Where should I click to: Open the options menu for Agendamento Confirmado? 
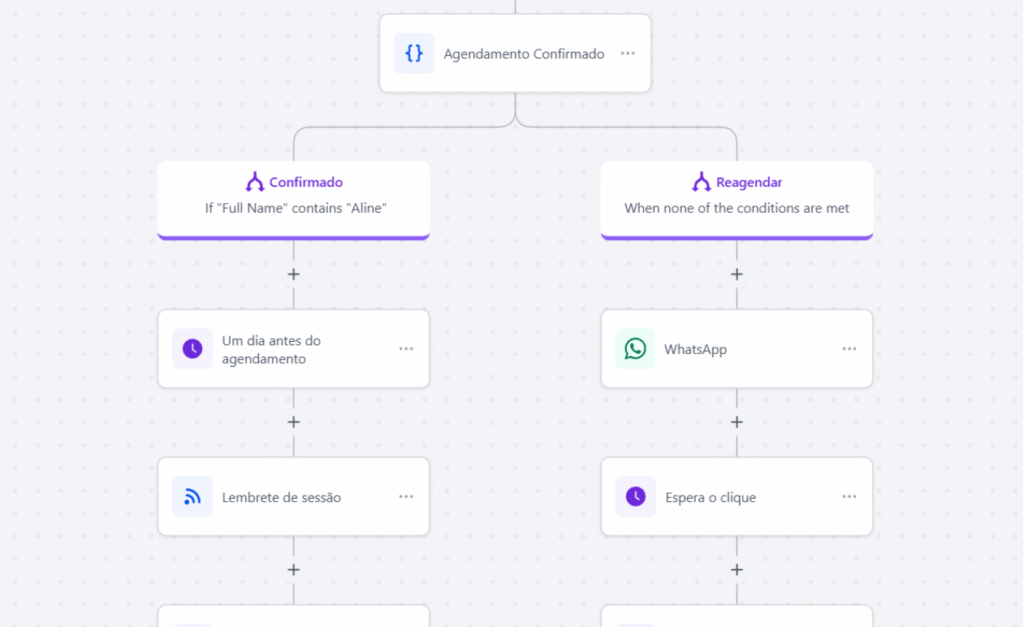click(x=627, y=54)
